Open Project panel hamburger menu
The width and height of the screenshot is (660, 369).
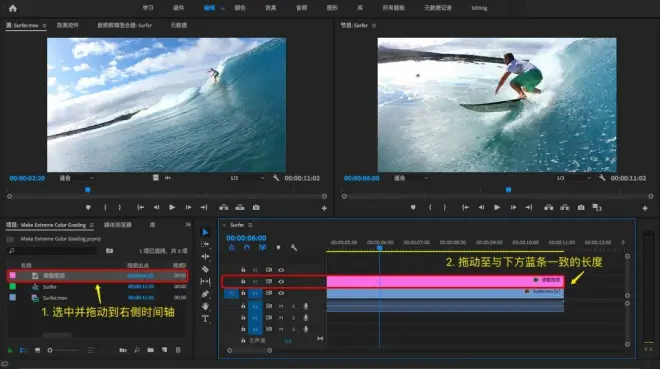click(92, 225)
